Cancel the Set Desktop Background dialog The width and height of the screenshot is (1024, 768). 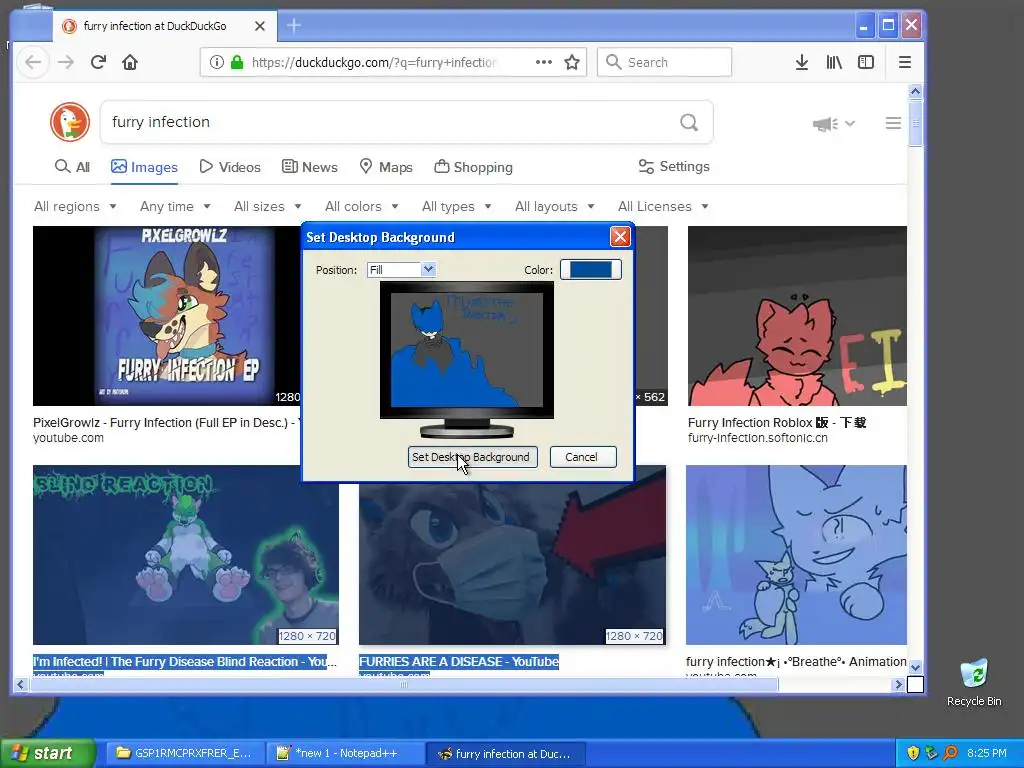pyautogui.click(x=583, y=457)
